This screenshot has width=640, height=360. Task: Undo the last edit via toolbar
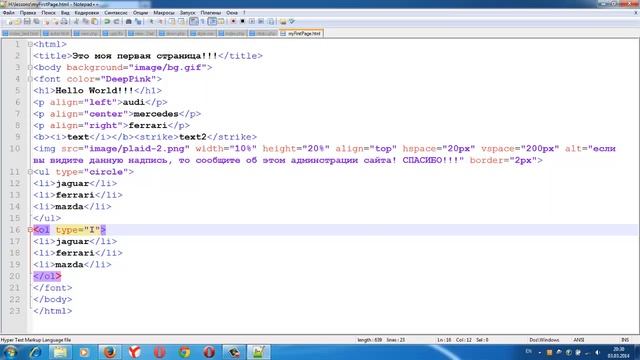coord(107,21)
